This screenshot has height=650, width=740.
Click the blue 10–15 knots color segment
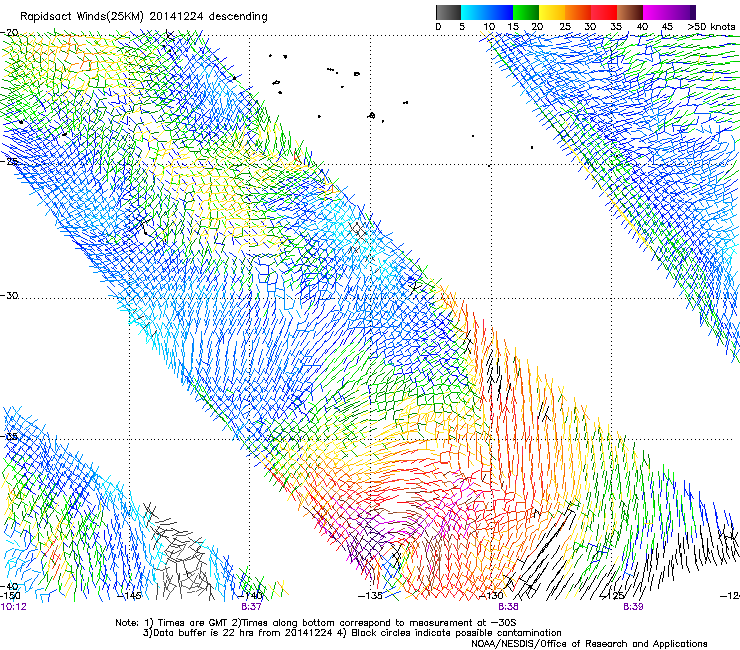click(x=500, y=12)
